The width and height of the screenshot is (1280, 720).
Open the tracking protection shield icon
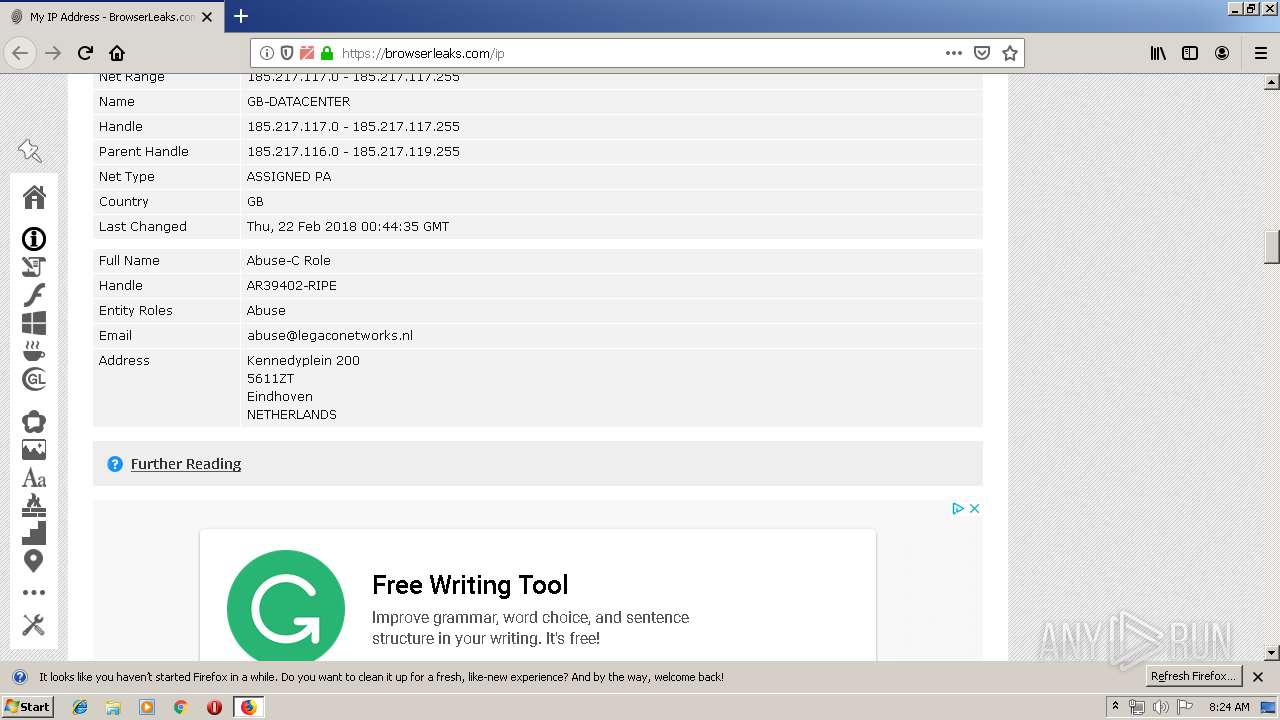coord(287,53)
